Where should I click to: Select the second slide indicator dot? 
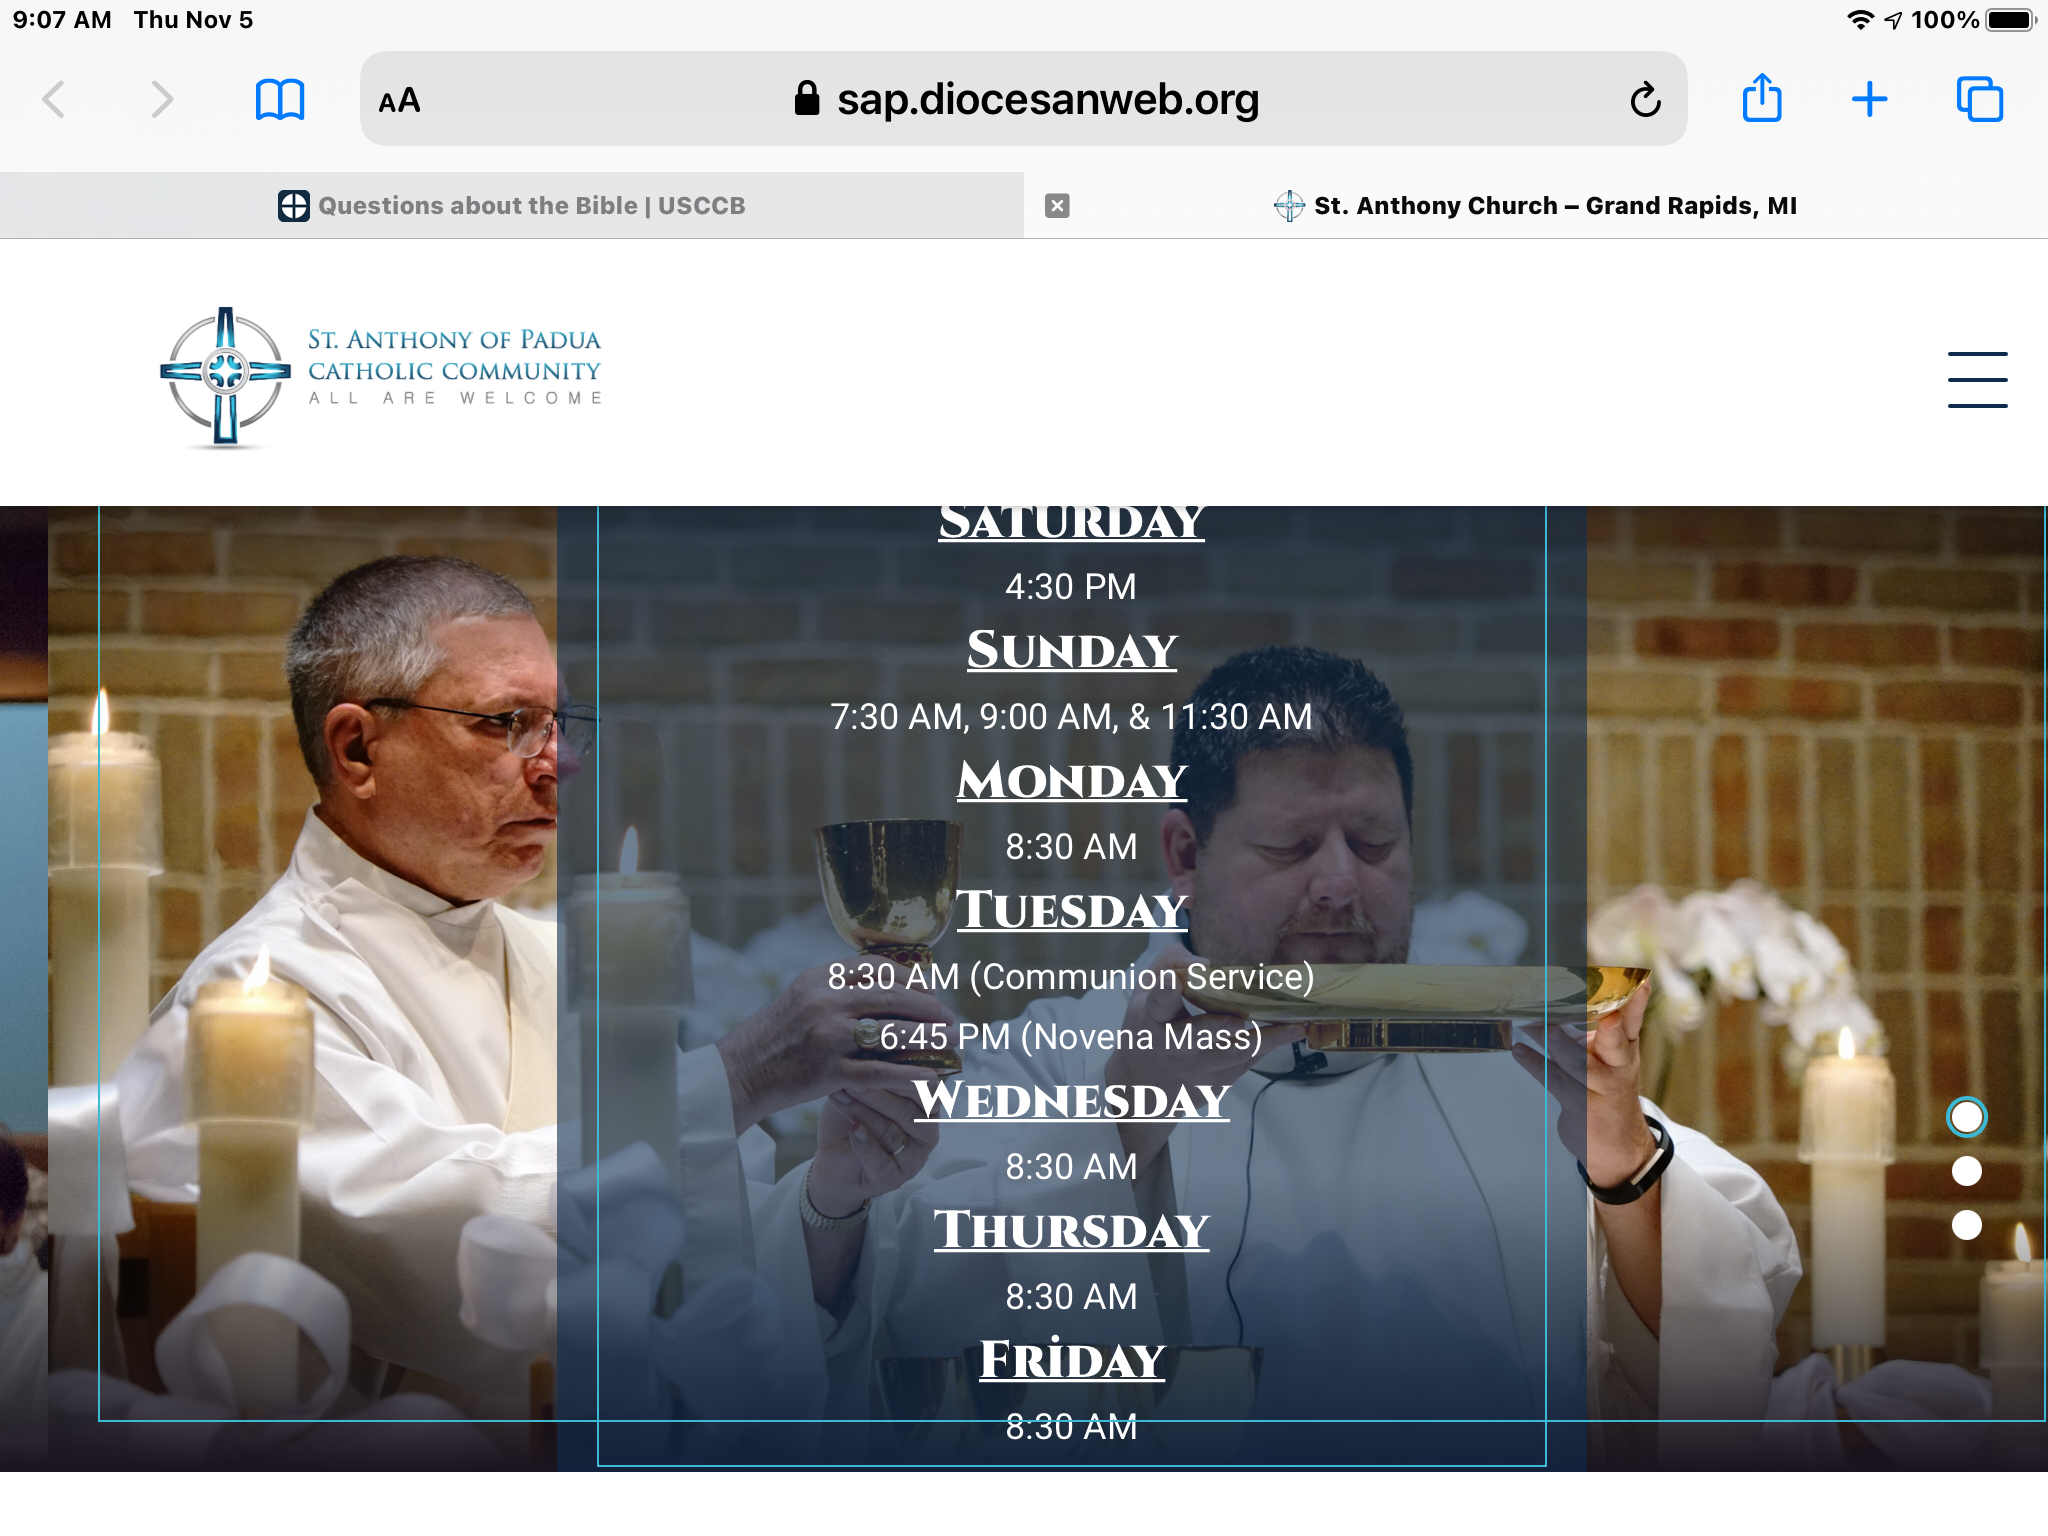click(x=1966, y=1171)
